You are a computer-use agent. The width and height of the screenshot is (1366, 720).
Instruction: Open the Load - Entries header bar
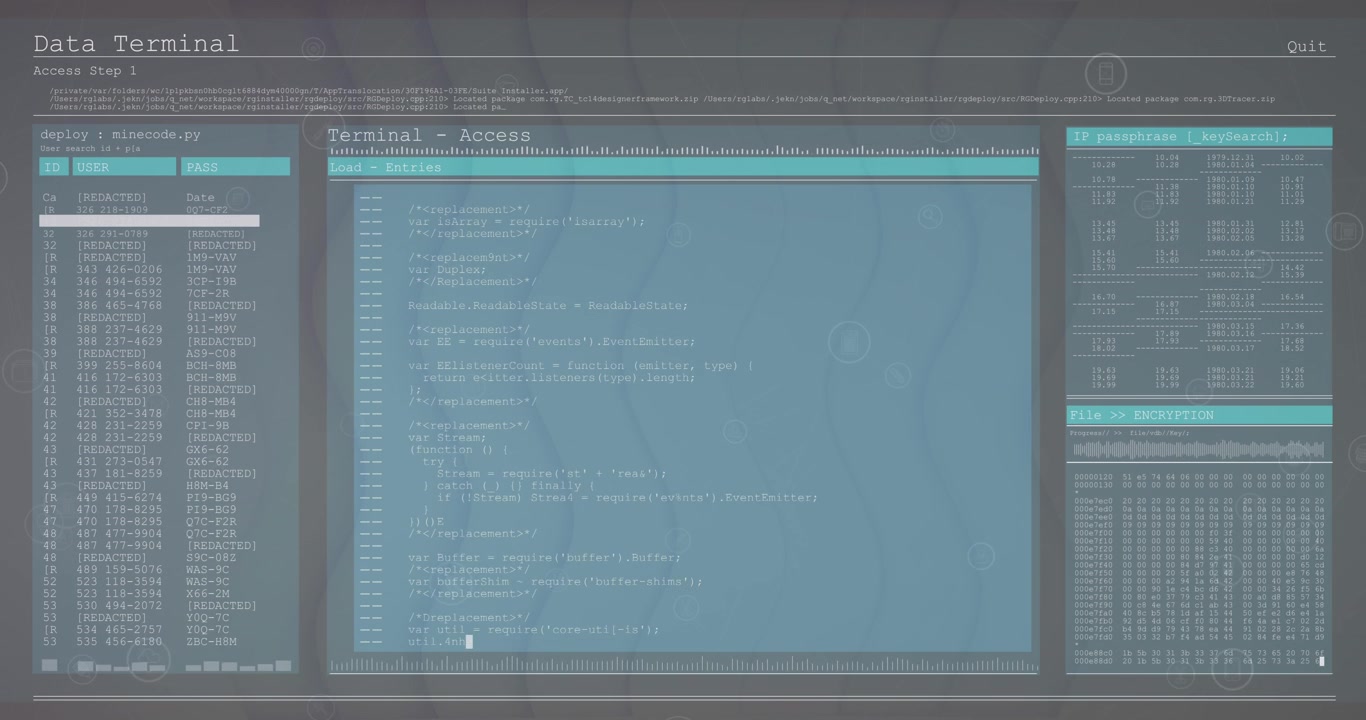683,167
